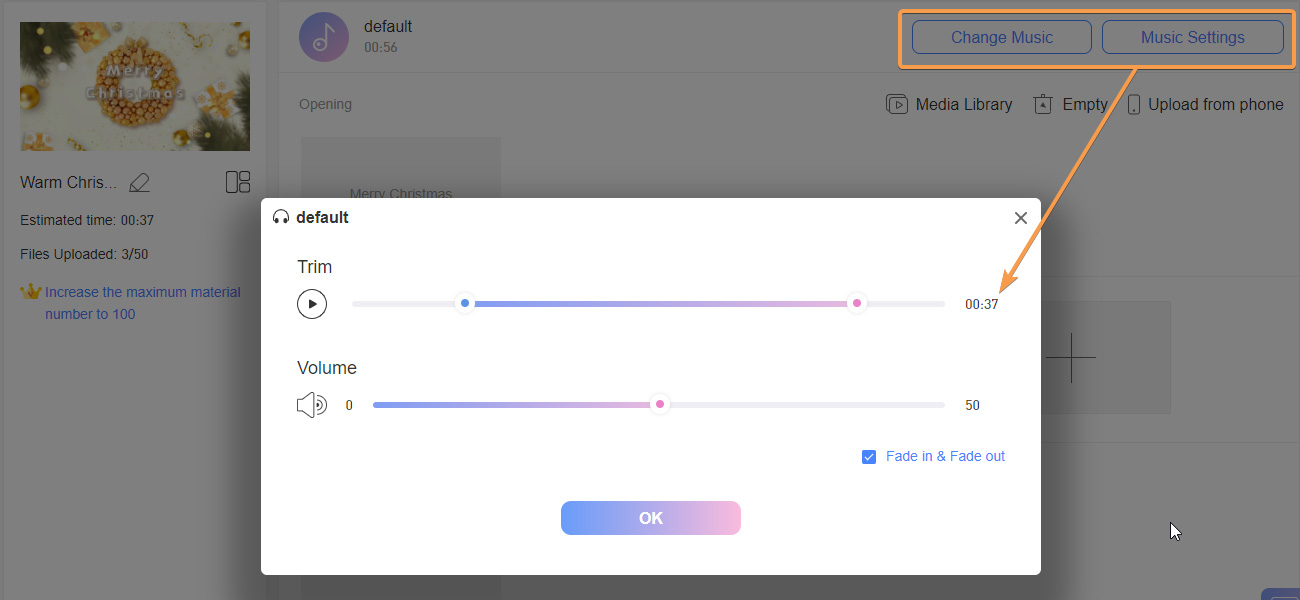Click the Change Music button
Viewport: 1300px width, 600px height.
point(1000,36)
